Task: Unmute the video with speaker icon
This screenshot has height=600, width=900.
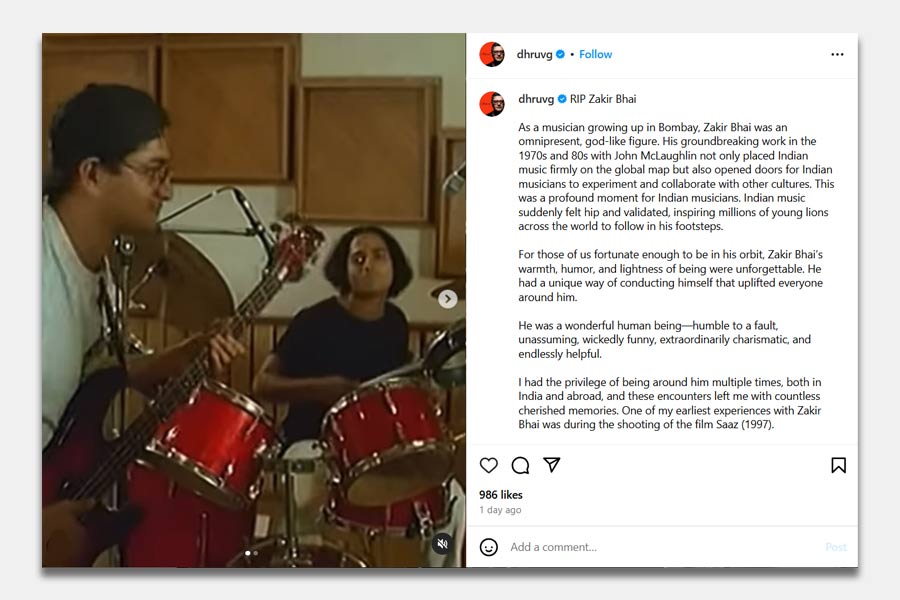Action: tap(442, 544)
